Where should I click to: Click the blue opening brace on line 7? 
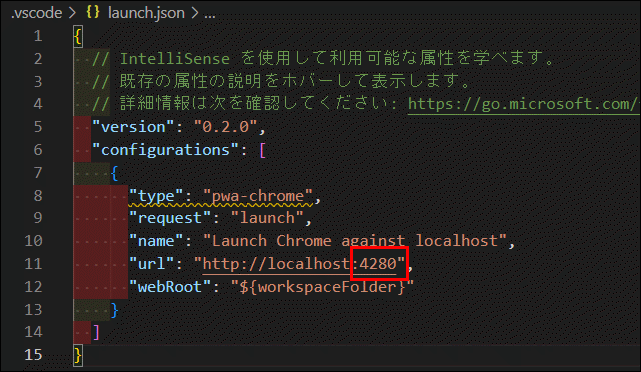(114, 173)
